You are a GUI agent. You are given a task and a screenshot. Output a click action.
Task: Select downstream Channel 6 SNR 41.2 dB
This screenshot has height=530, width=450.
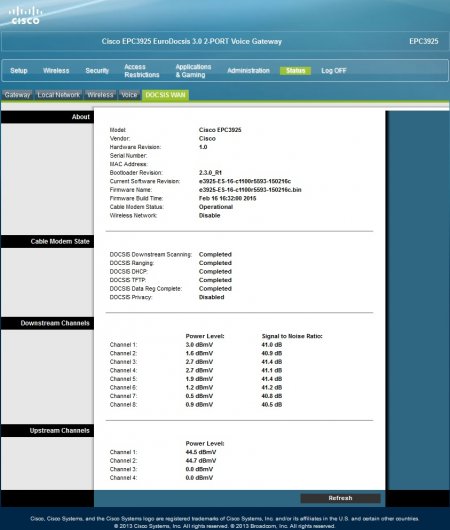(271, 388)
